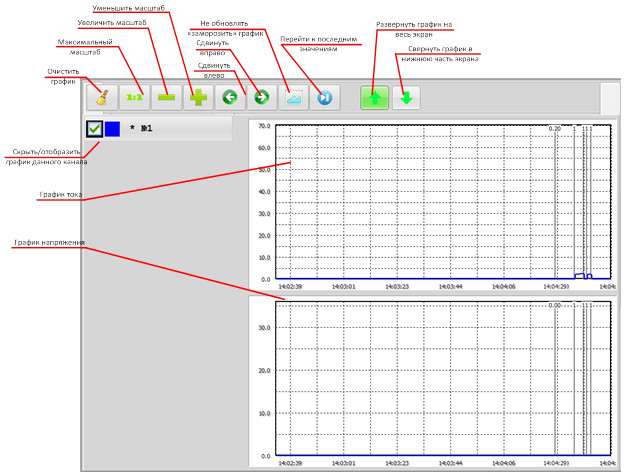
Task: Expand the graph to full screen with up arrow
Action: [375, 97]
